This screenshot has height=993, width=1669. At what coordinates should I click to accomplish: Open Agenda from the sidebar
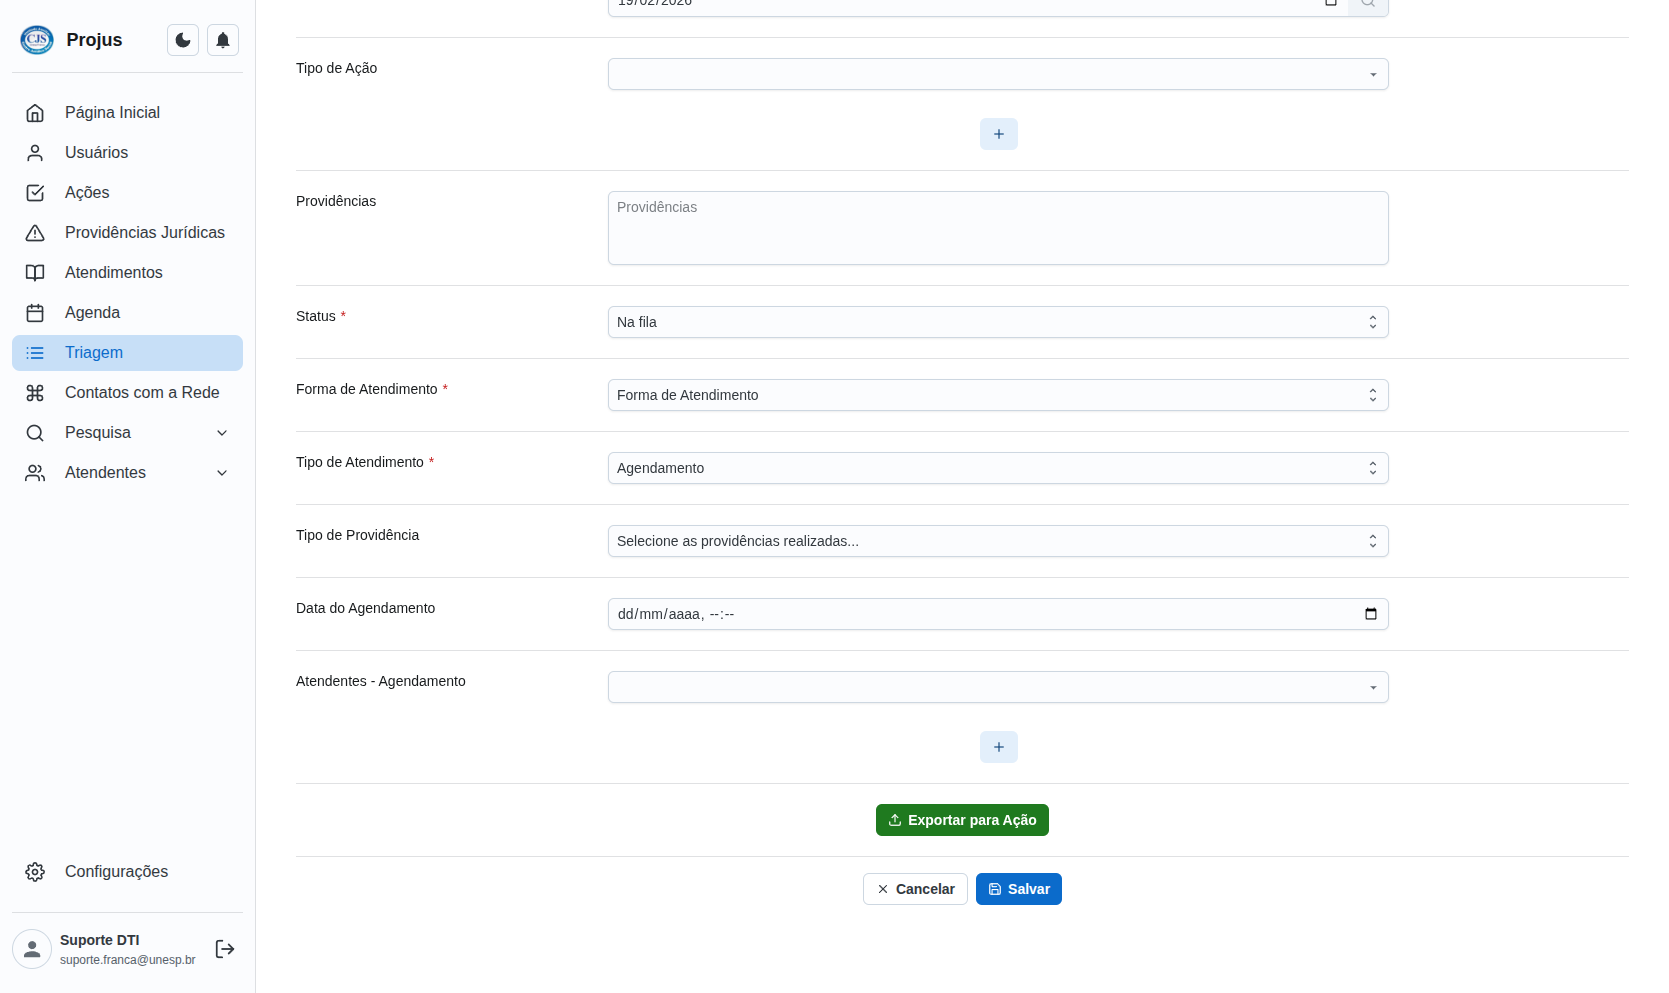pos(92,313)
